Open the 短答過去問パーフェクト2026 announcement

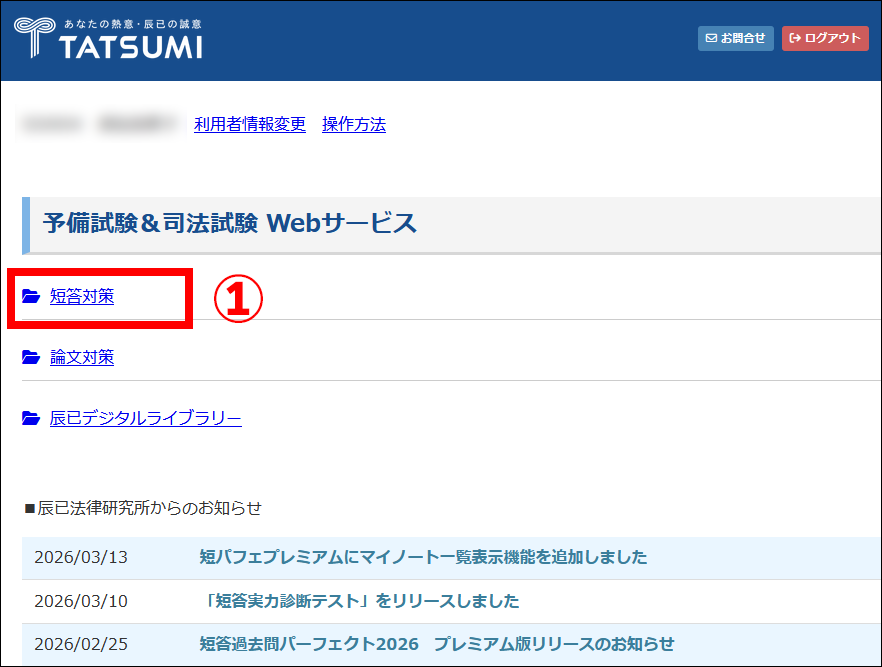pos(437,644)
